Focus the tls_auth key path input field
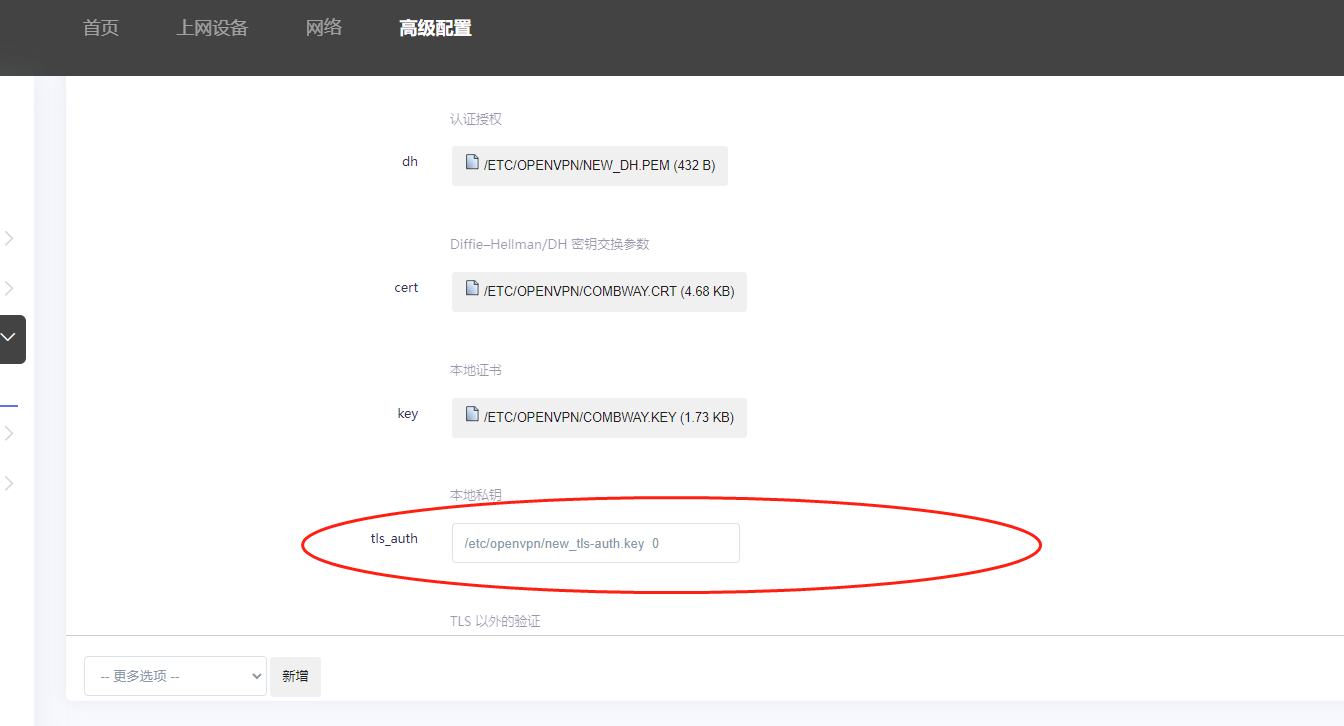This screenshot has width=1344, height=726. point(595,543)
